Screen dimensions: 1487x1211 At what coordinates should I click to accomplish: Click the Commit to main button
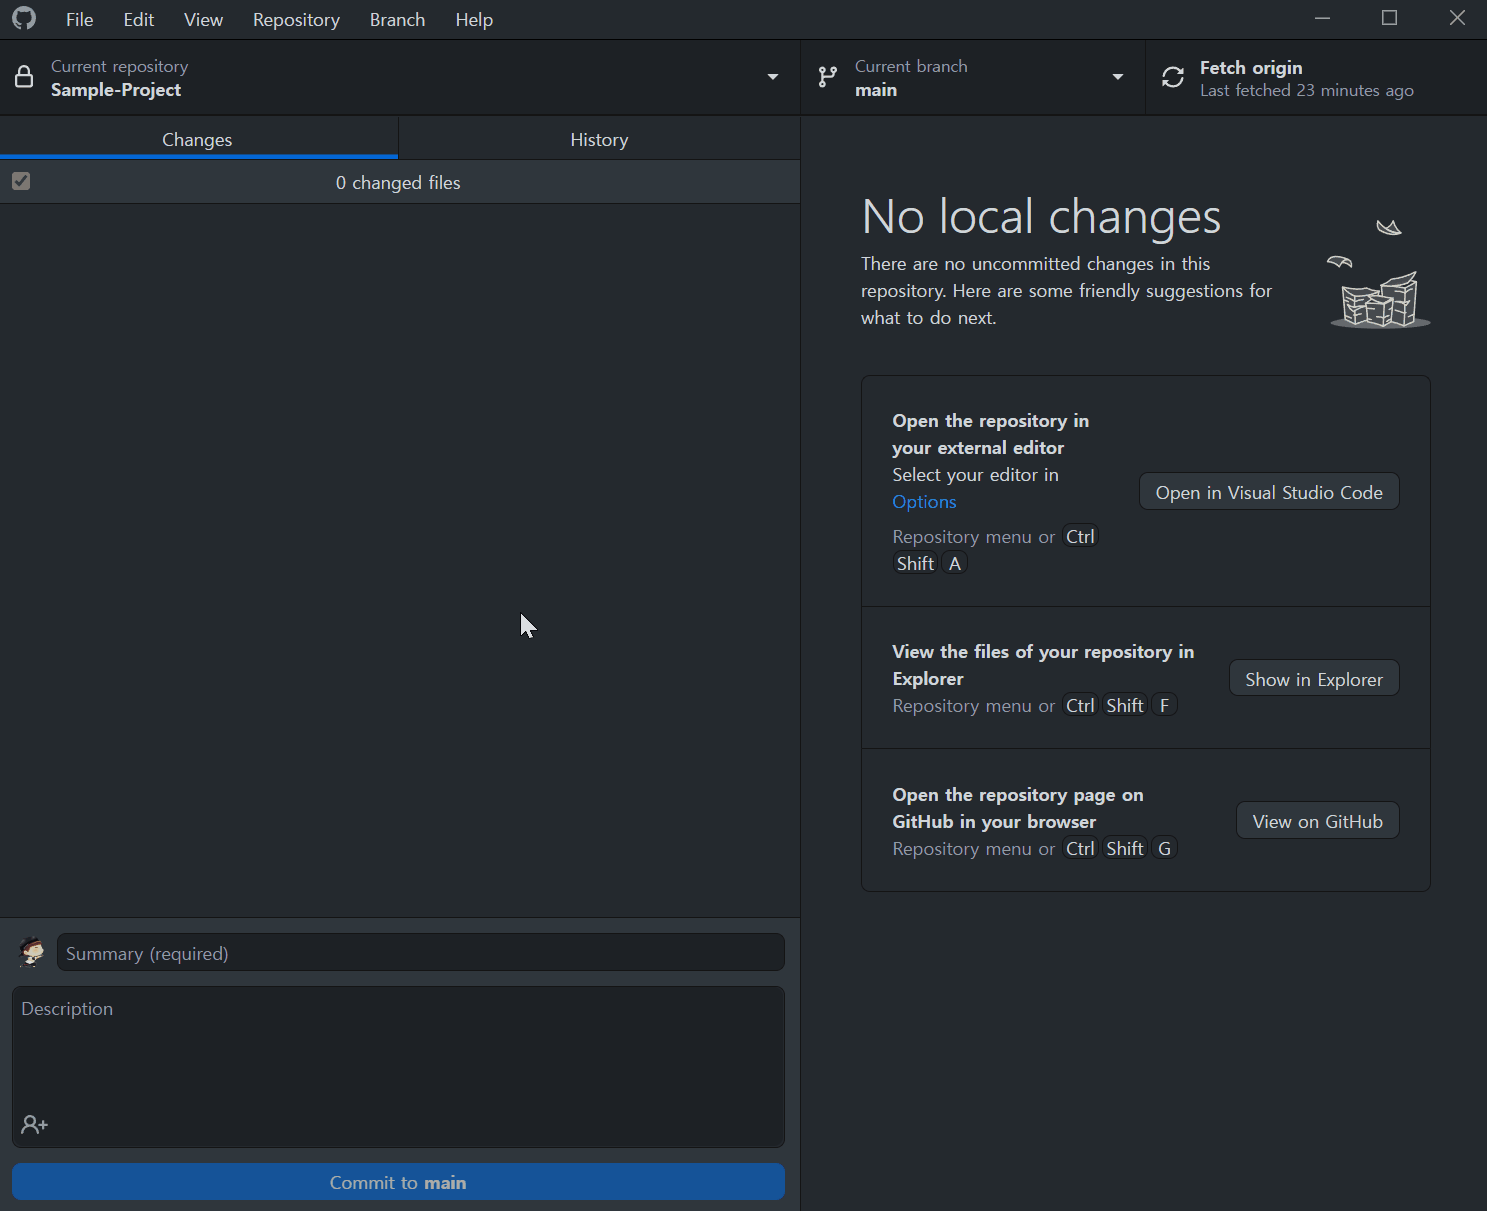coord(398,1182)
